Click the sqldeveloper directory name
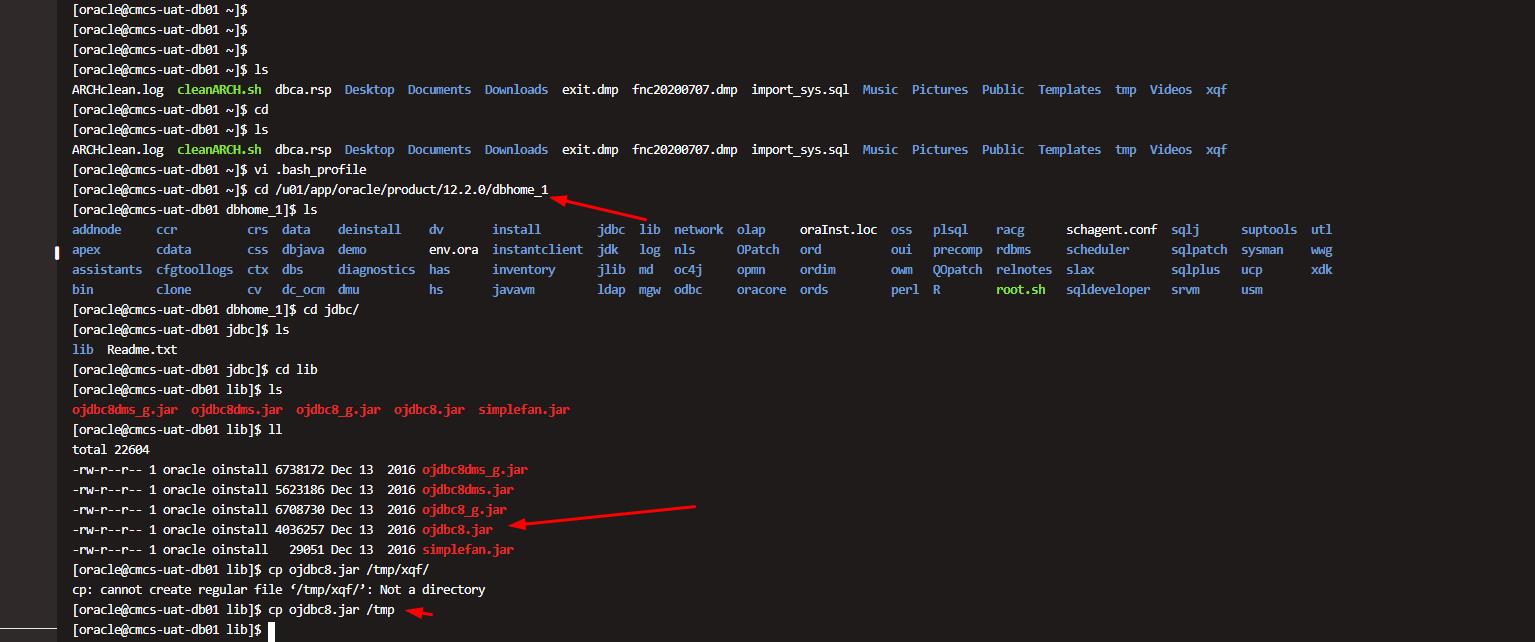Image resolution: width=1535 pixels, height=642 pixels. [x=1107, y=289]
